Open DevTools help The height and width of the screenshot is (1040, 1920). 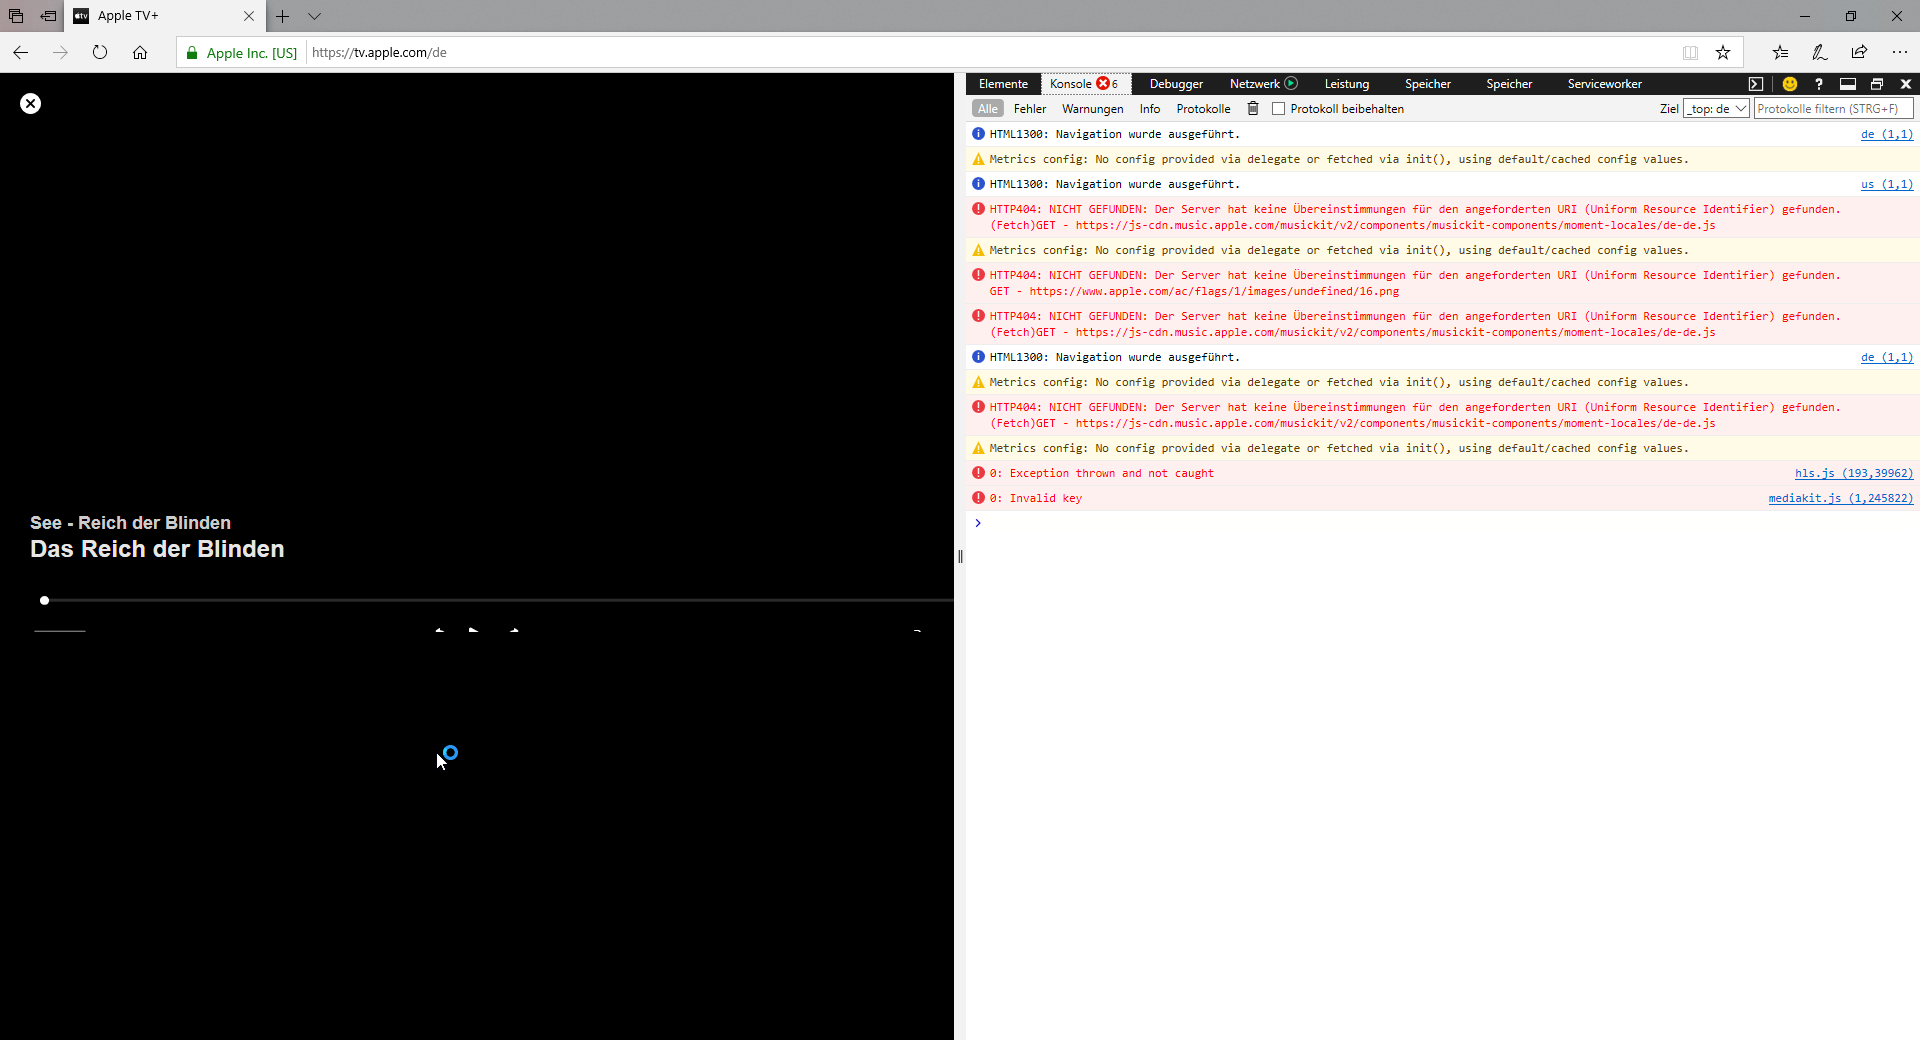[x=1819, y=84]
